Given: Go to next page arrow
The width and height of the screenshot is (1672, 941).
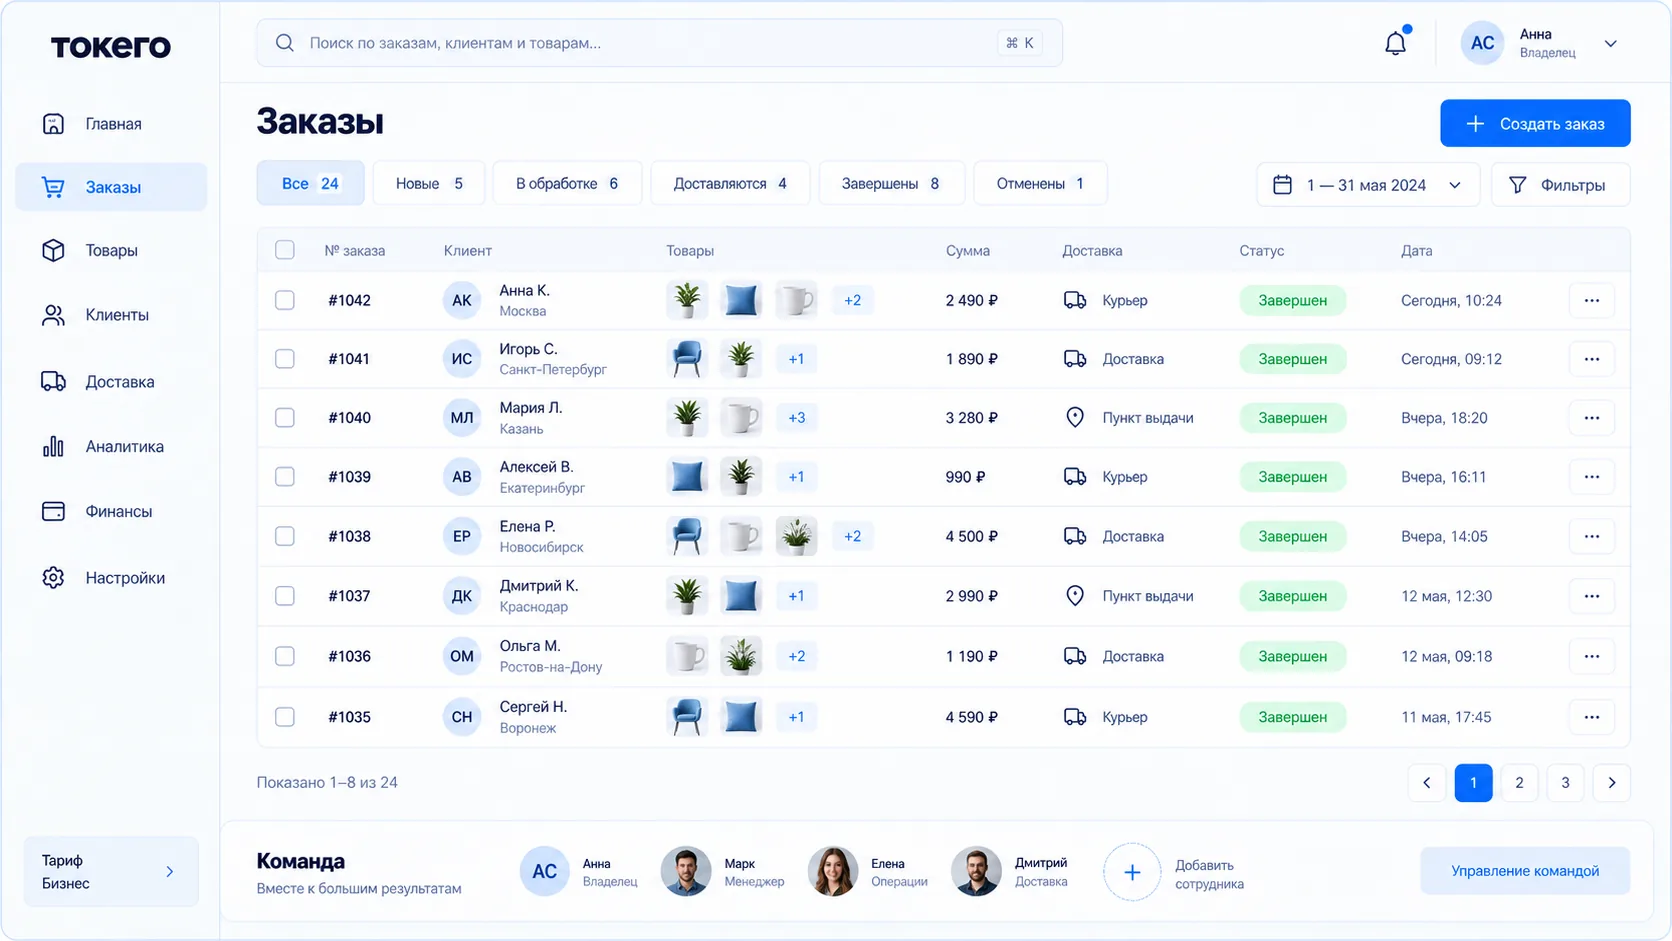Looking at the screenshot, I should point(1611,783).
